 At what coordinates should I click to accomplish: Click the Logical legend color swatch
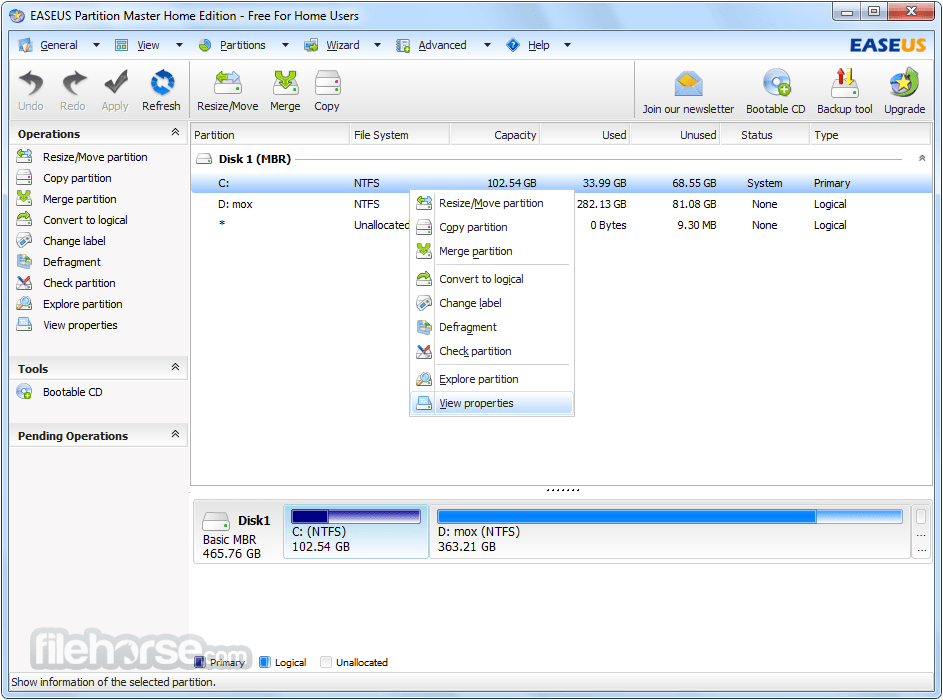[265, 662]
